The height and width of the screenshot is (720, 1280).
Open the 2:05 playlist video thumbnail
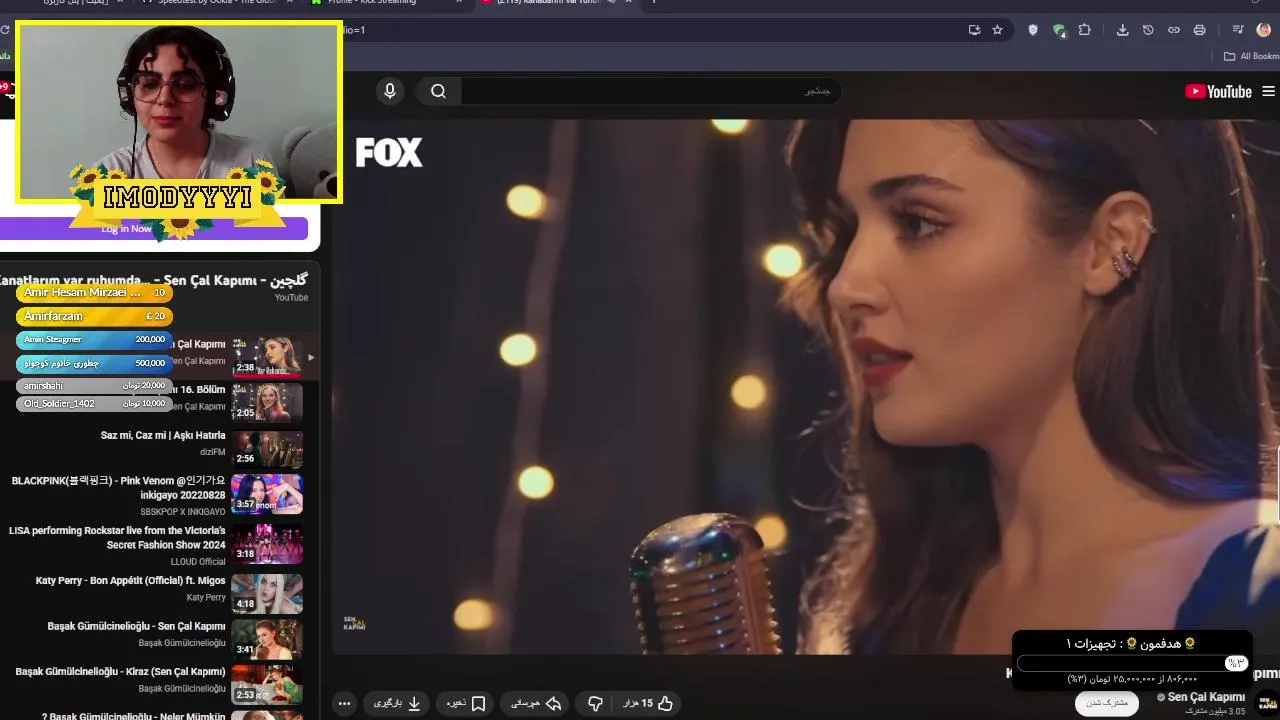tap(267, 403)
